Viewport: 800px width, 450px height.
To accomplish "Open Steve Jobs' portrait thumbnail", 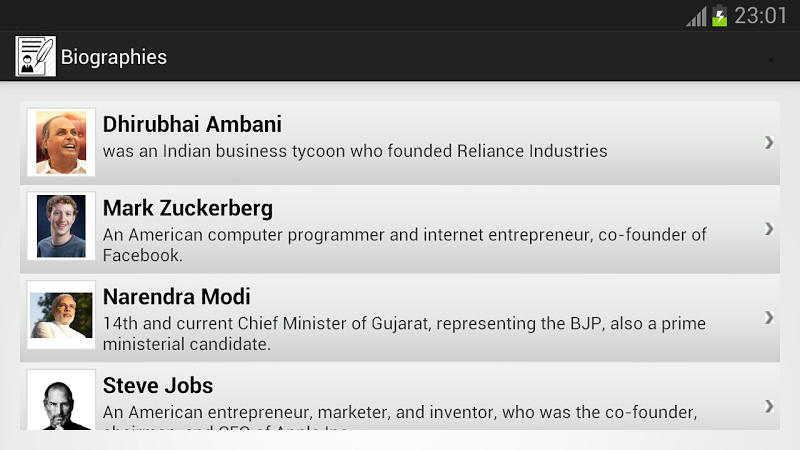I will 61,401.
